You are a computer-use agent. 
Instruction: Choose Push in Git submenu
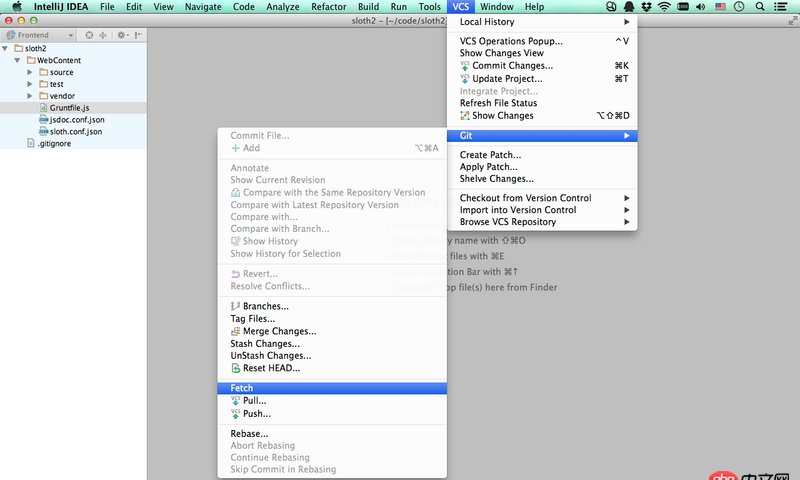(x=332, y=414)
